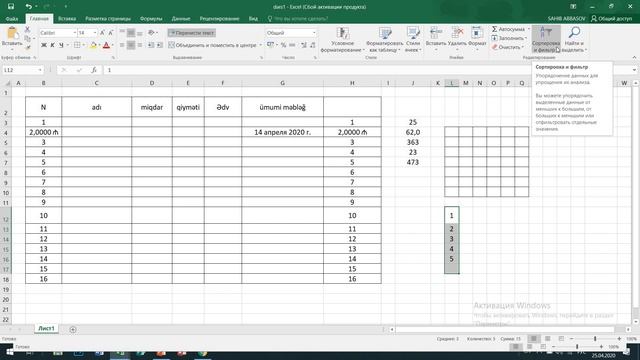Switch to the Данные tab
Screen dimensions: 640x360
point(181,18)
